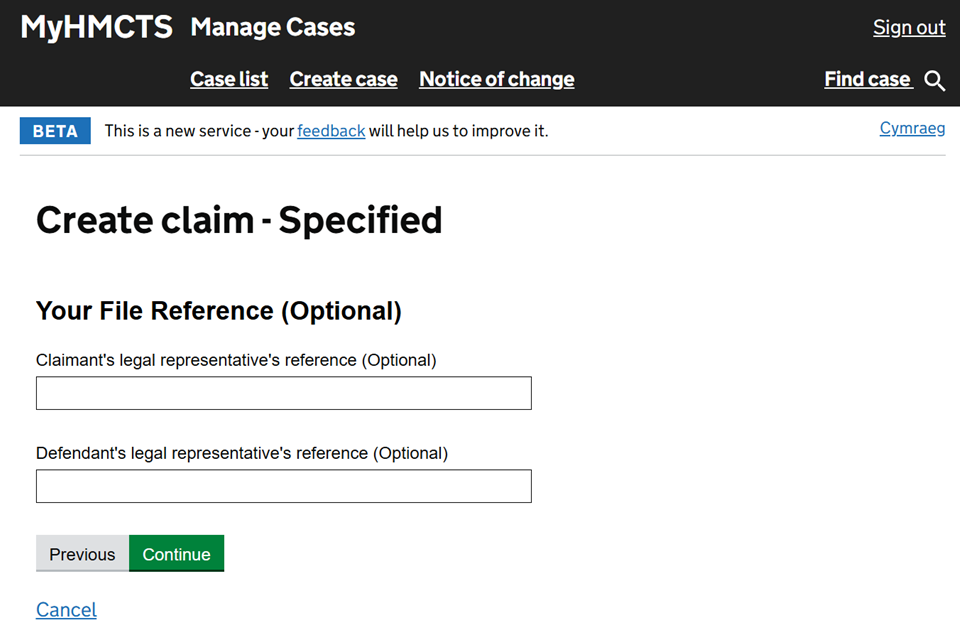The width and height of the screenshot is (960, 640).
Task: Click the Claimant's reference field label
Action: click(236, 360)
